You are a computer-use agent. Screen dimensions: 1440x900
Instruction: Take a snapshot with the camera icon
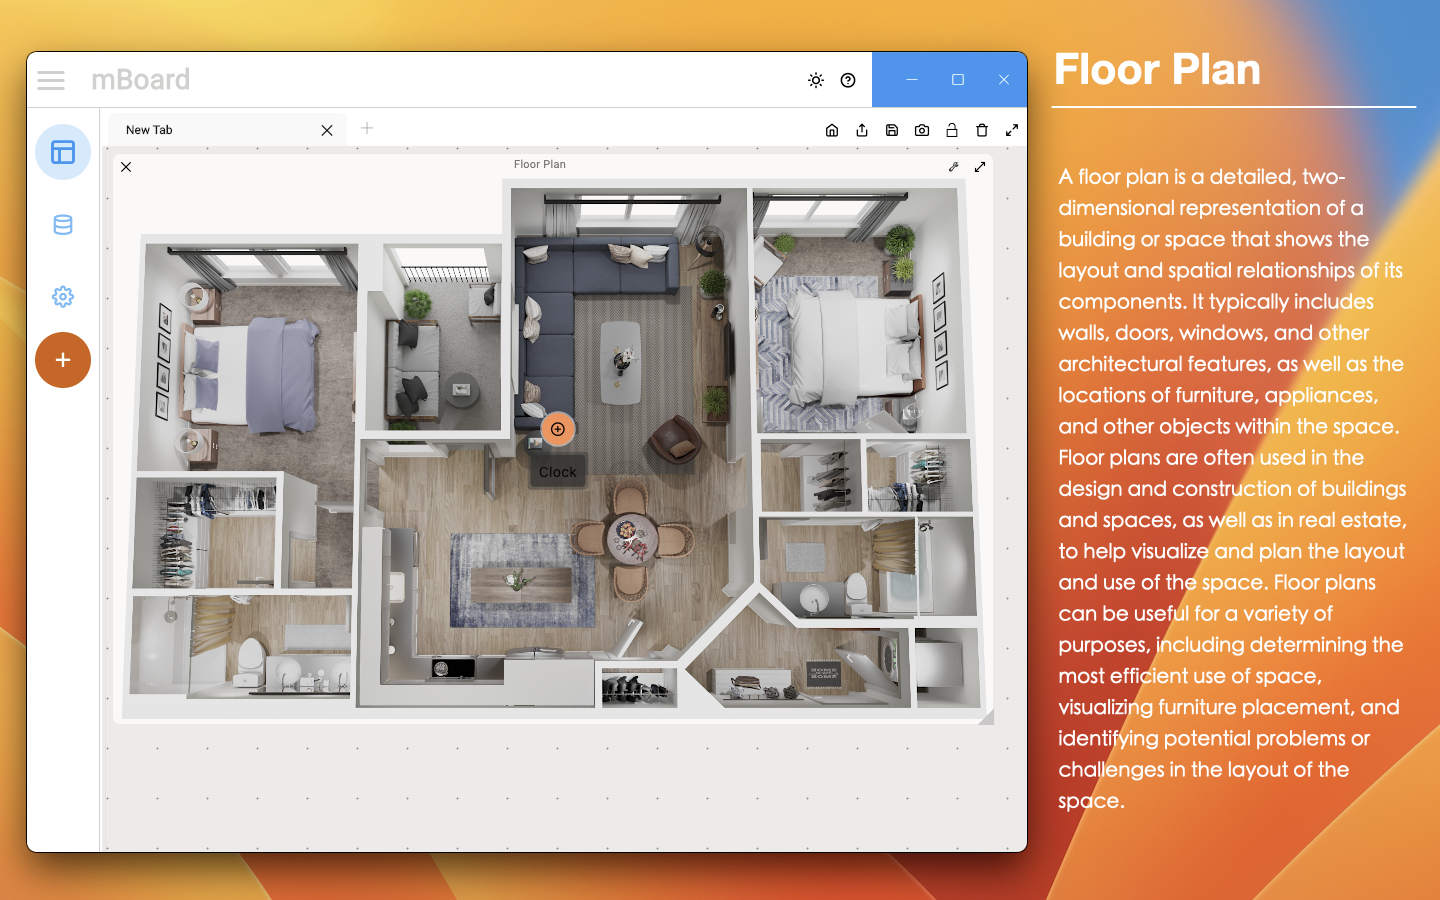(922, 130)
